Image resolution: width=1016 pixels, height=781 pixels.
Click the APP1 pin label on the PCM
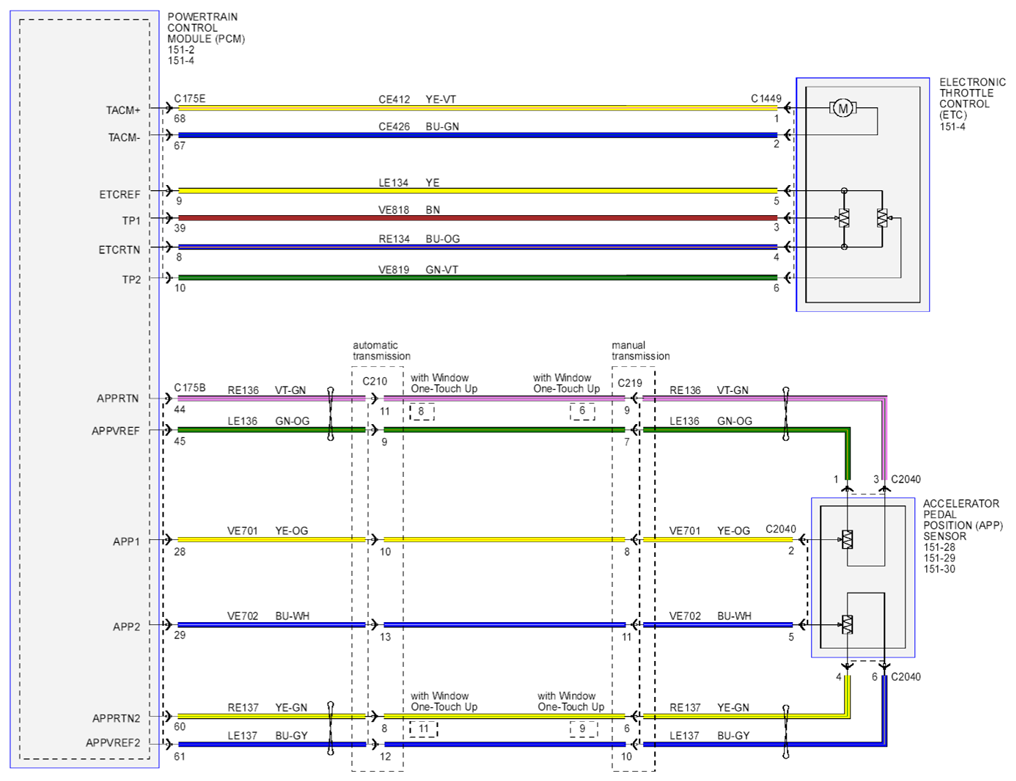click(126, 541)
